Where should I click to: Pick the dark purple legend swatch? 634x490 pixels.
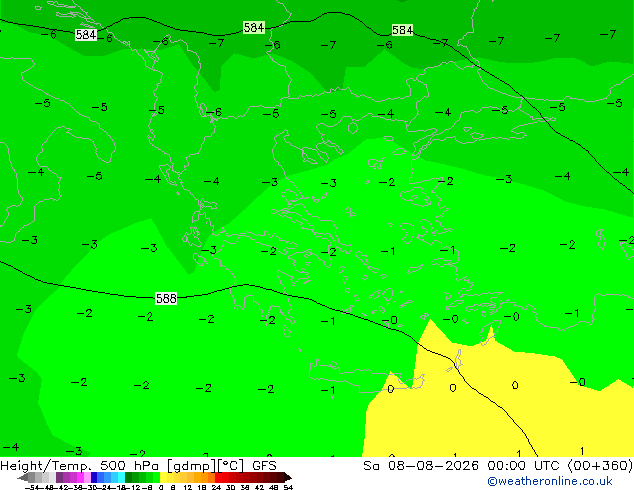(59, 477)
